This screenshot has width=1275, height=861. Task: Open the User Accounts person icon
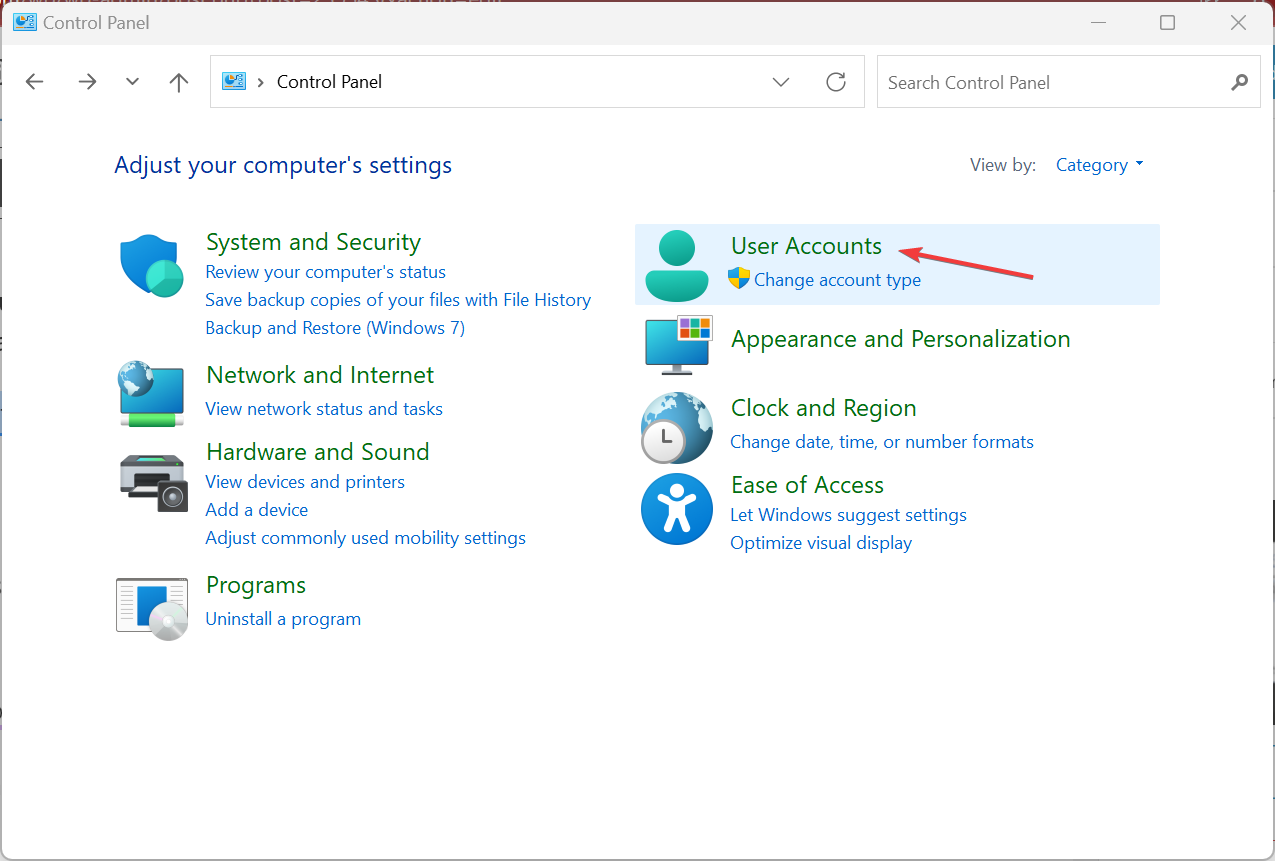(x=677, y=266)
